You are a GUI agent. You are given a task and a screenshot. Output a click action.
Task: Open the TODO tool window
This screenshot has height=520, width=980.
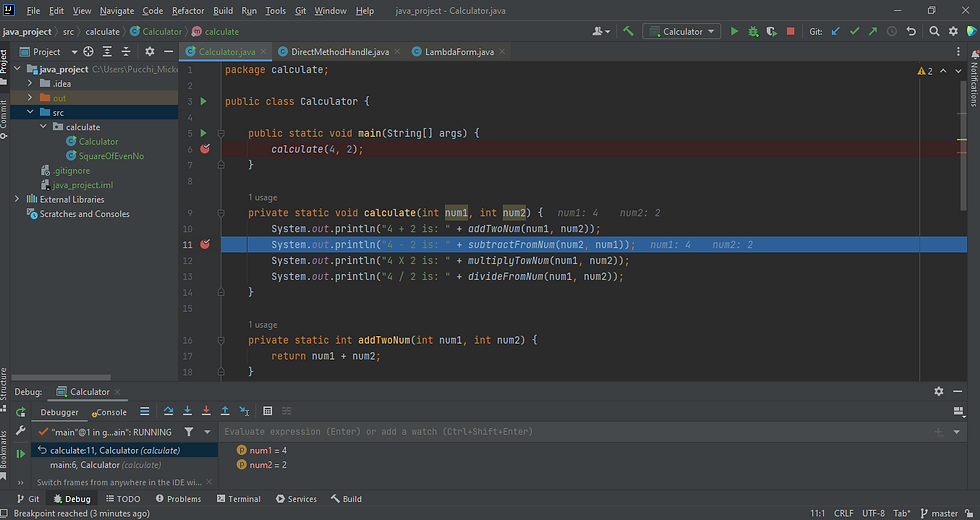[122, 499]
